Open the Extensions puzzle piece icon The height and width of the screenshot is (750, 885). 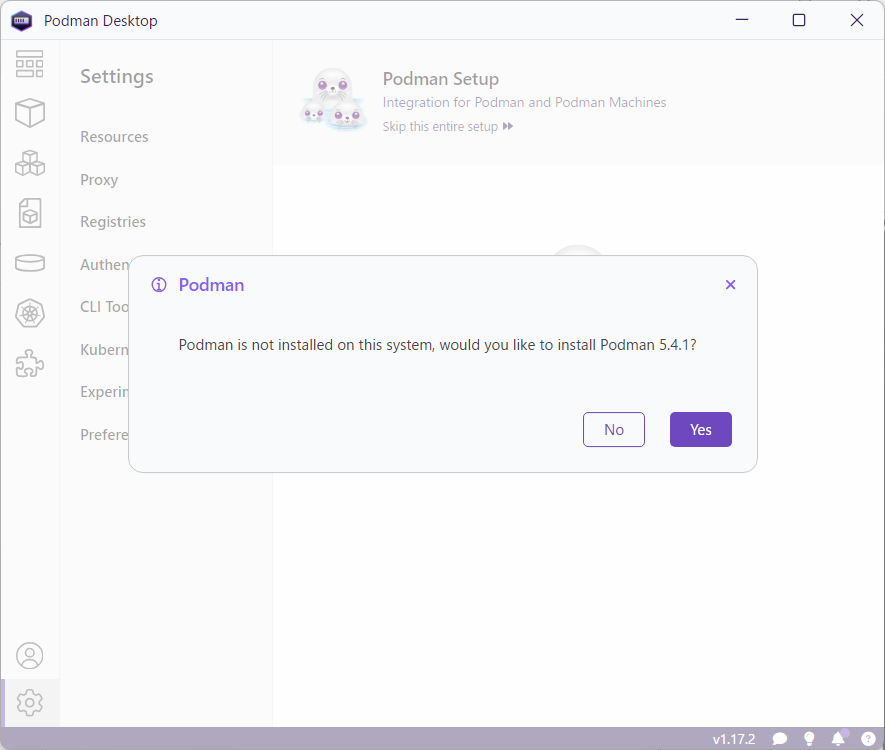(30, 364)
